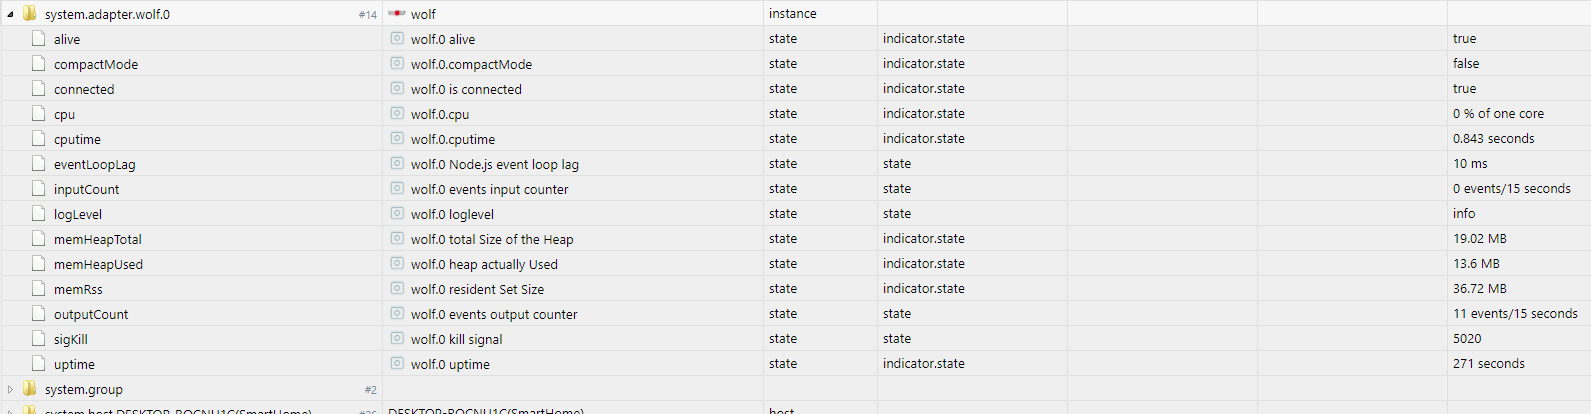Click the state icon beside wolf.0 uptime
Image resolution: width=1591 pixels, height=414 pixels.
coord(397,363)
